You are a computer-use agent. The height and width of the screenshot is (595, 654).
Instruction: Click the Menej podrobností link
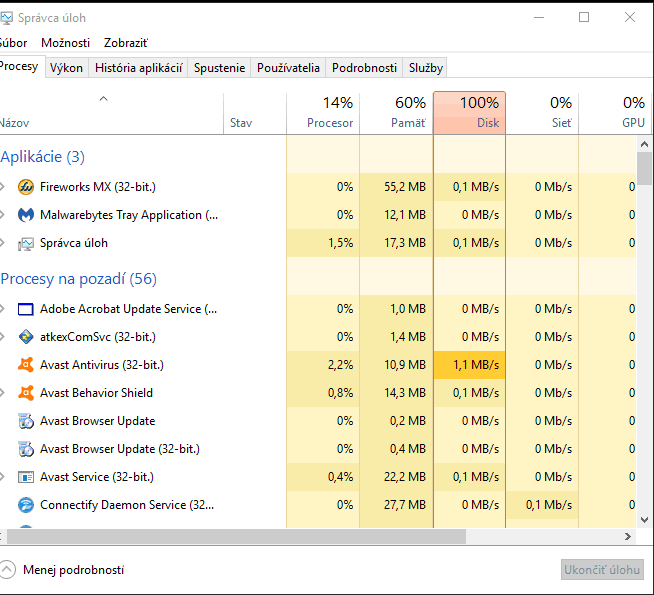coord(73,570)
